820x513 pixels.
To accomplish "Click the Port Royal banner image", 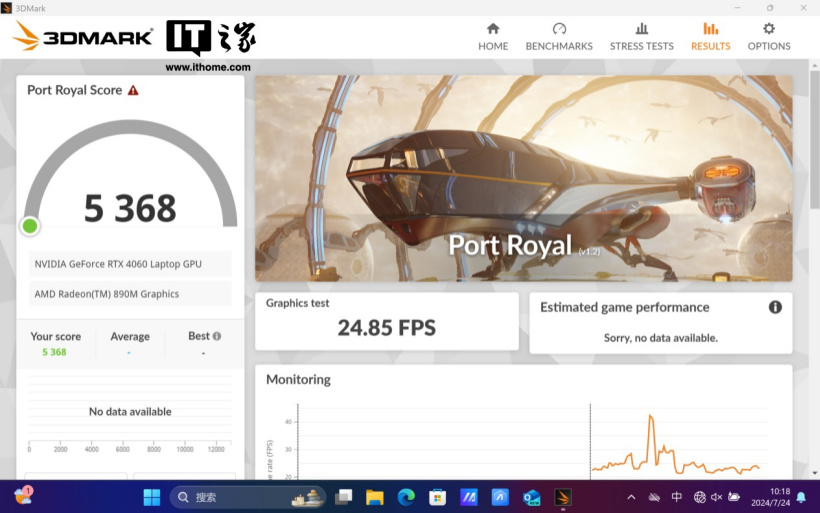I will pyautogui.click(x=523, y=178).
